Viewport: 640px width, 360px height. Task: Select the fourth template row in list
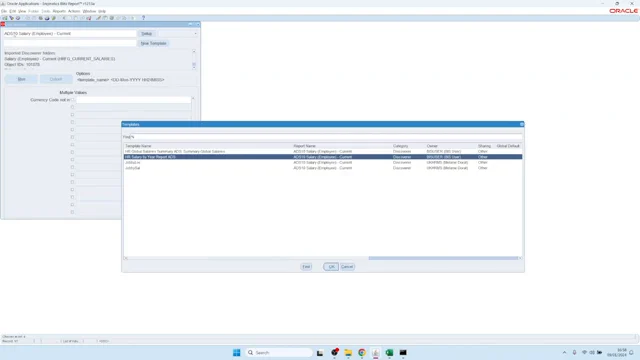[323, 168]
